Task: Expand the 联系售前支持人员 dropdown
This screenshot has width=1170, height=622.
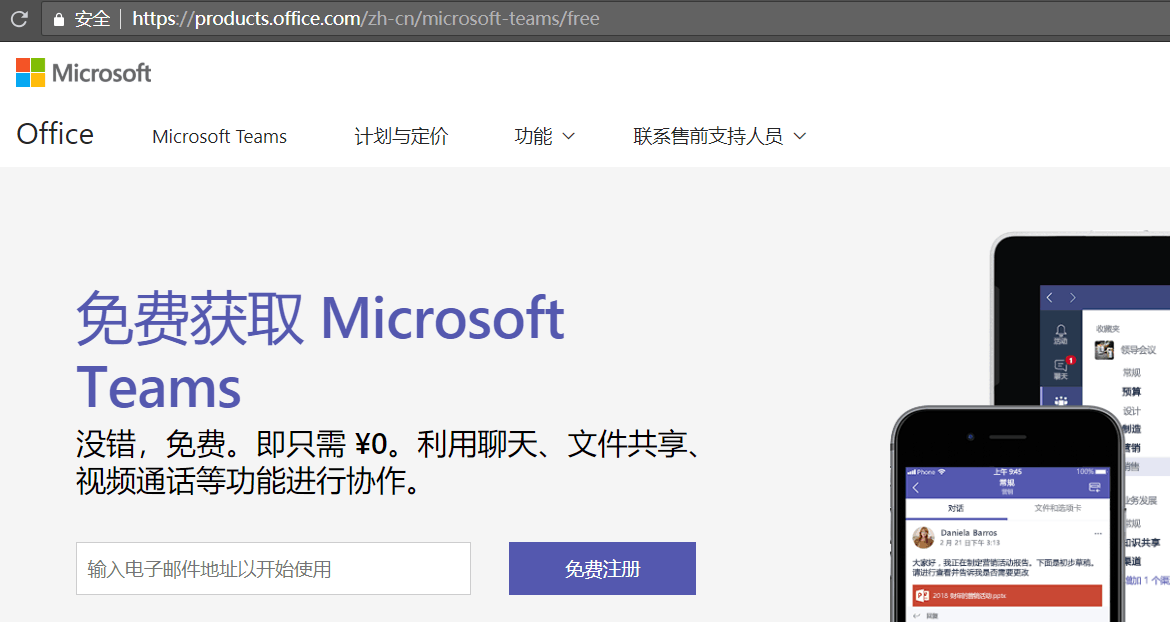Action: coord(720,136)
